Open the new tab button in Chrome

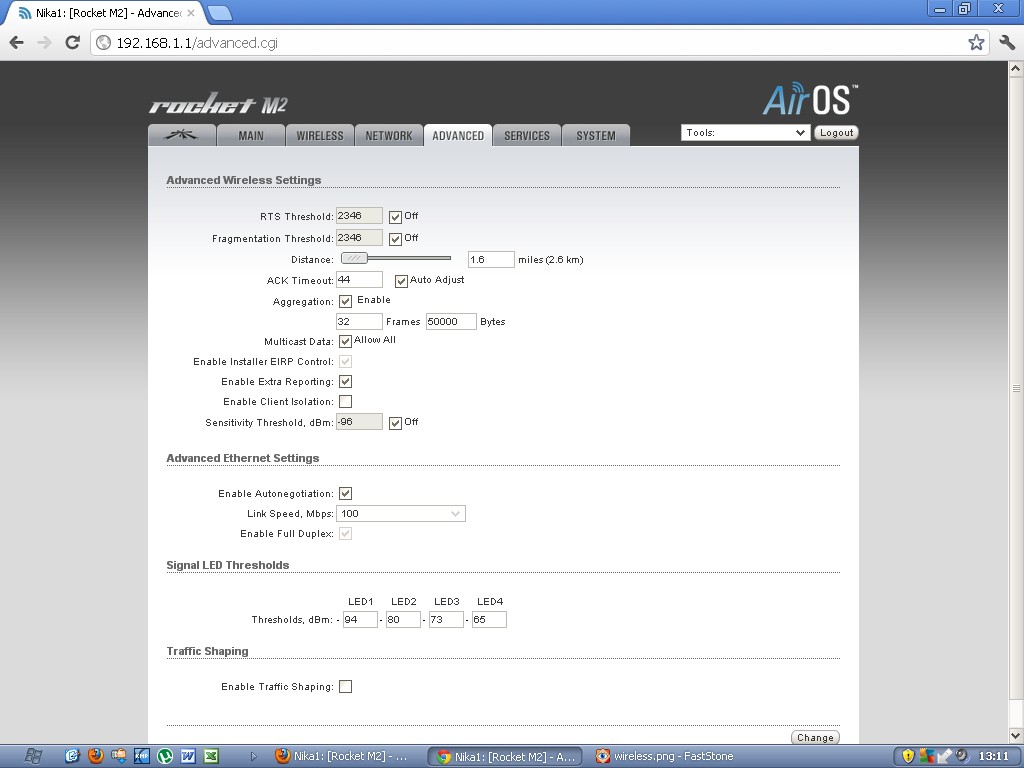point(219,12)
